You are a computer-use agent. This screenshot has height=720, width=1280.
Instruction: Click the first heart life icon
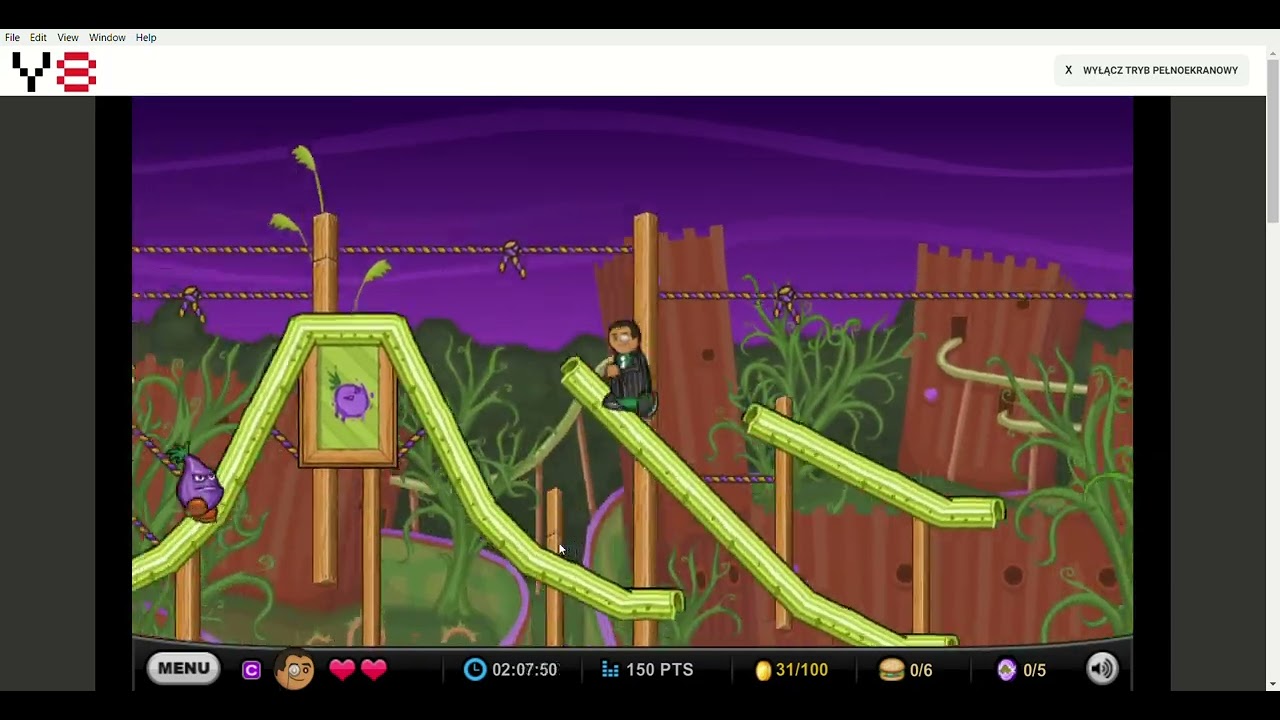point(342,669)
